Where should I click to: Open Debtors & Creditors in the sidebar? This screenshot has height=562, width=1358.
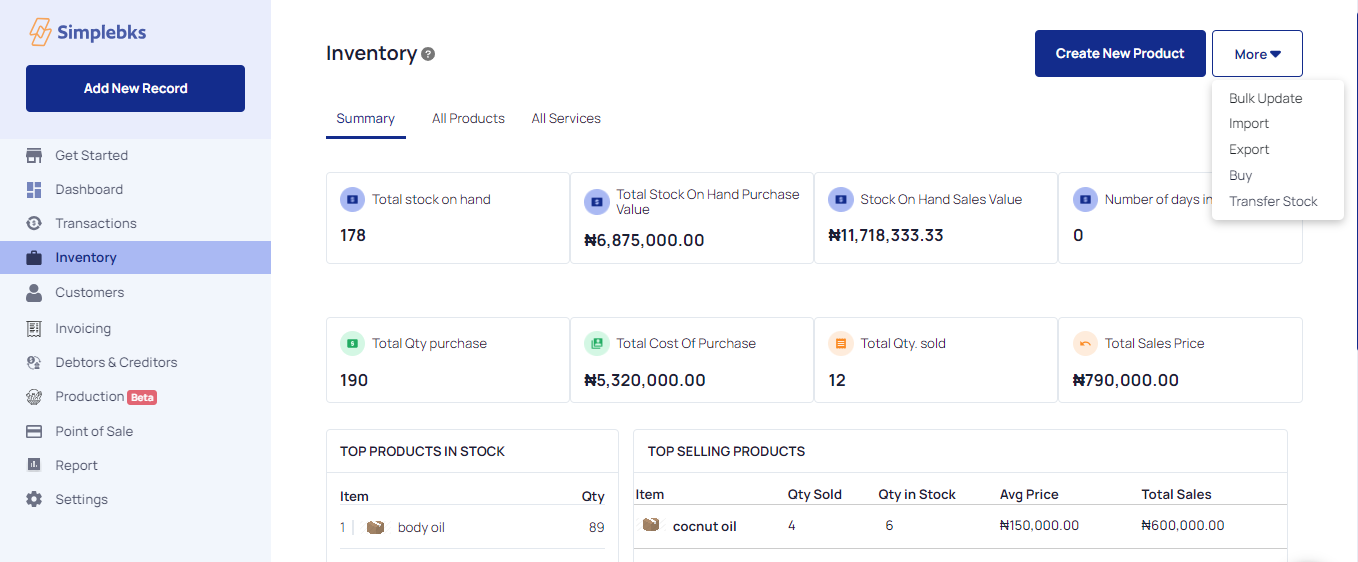click(116, 362)
